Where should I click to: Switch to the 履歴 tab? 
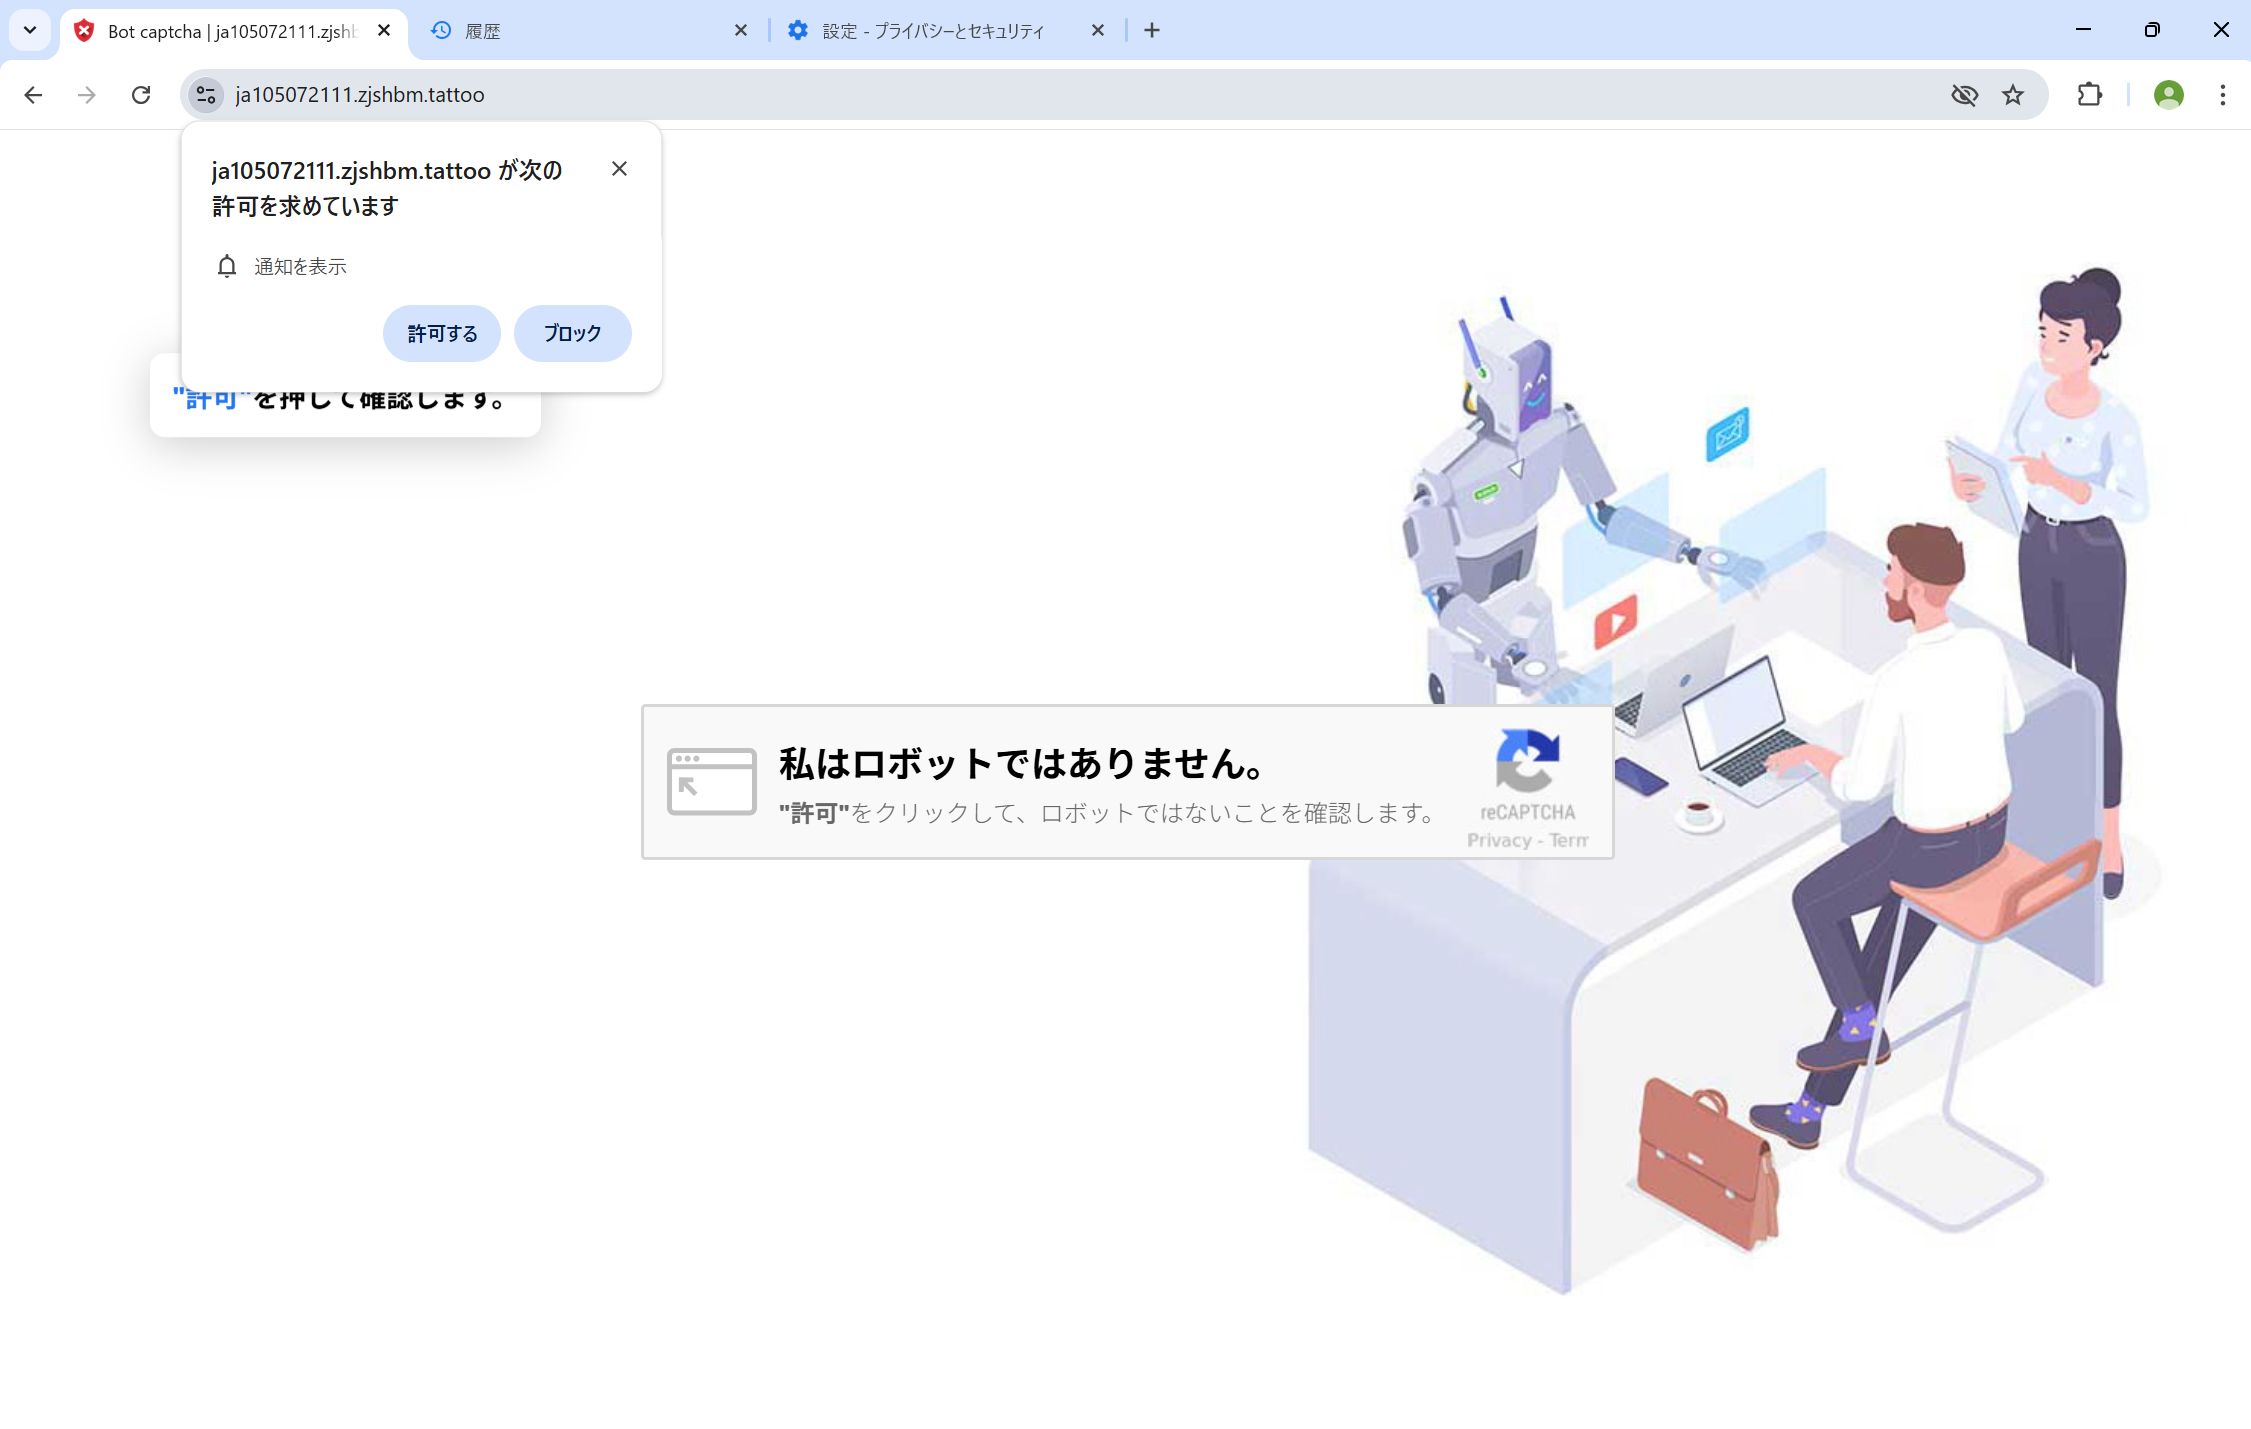click(x=560, y=30)
